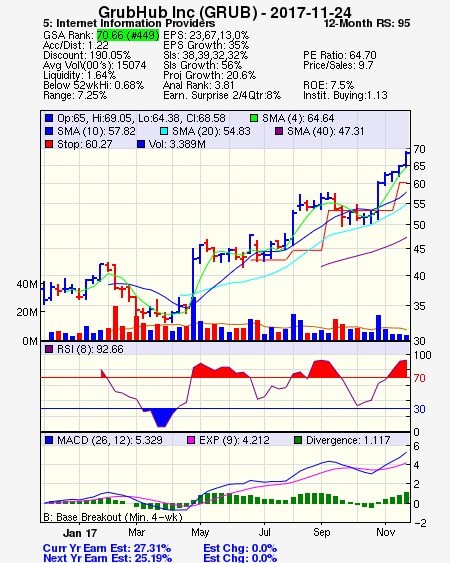Screen dimensions: 450x563
Task: Click the Curr Yr Earn Est text
Action: (107, 548)
